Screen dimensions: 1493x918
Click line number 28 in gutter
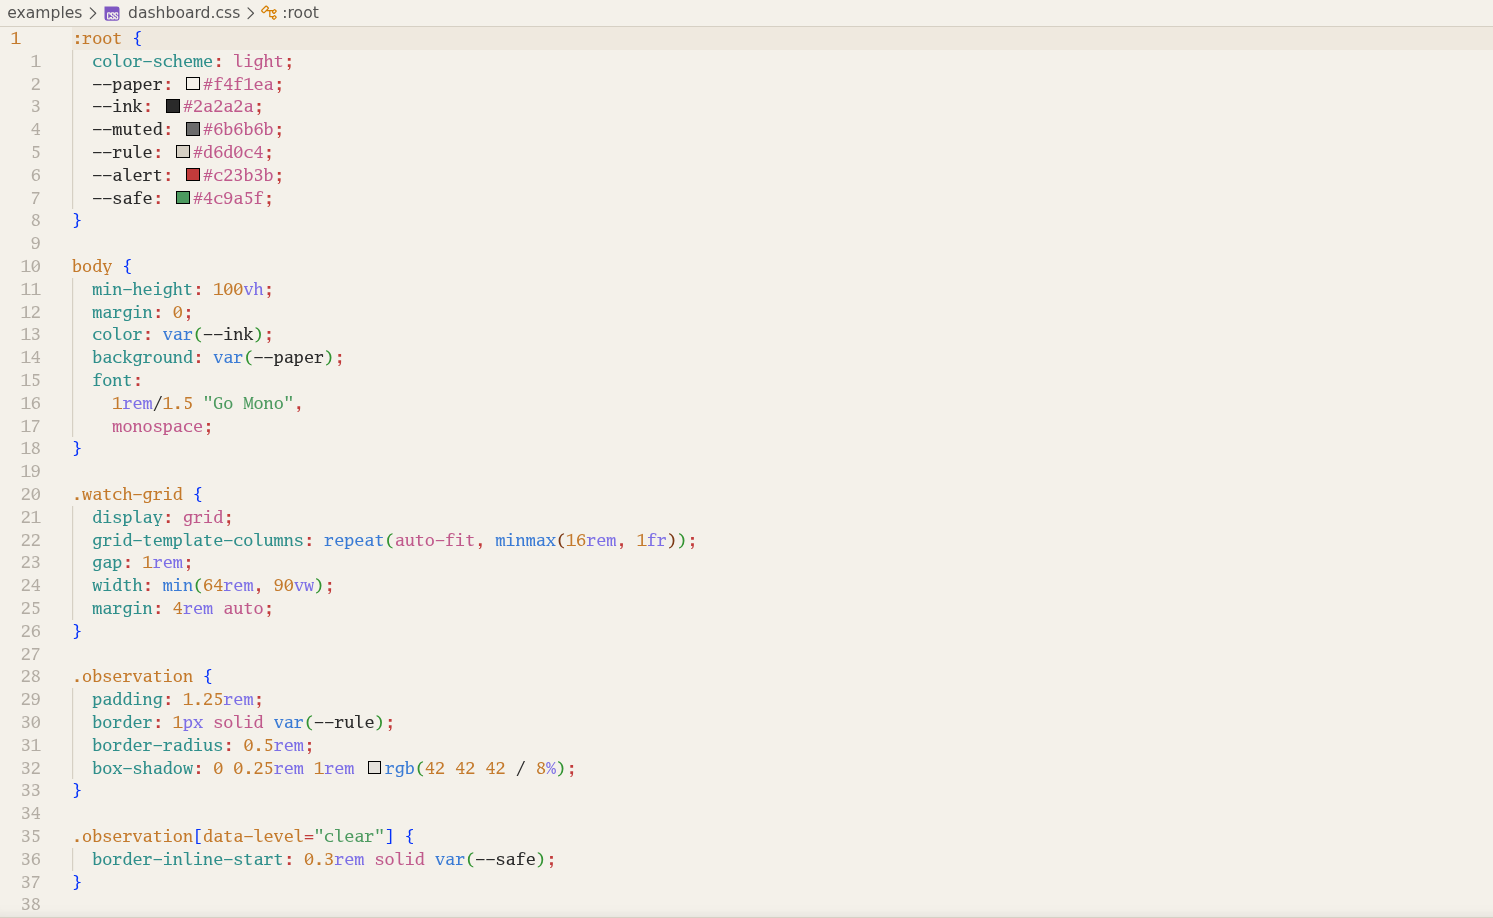(31, 676)
